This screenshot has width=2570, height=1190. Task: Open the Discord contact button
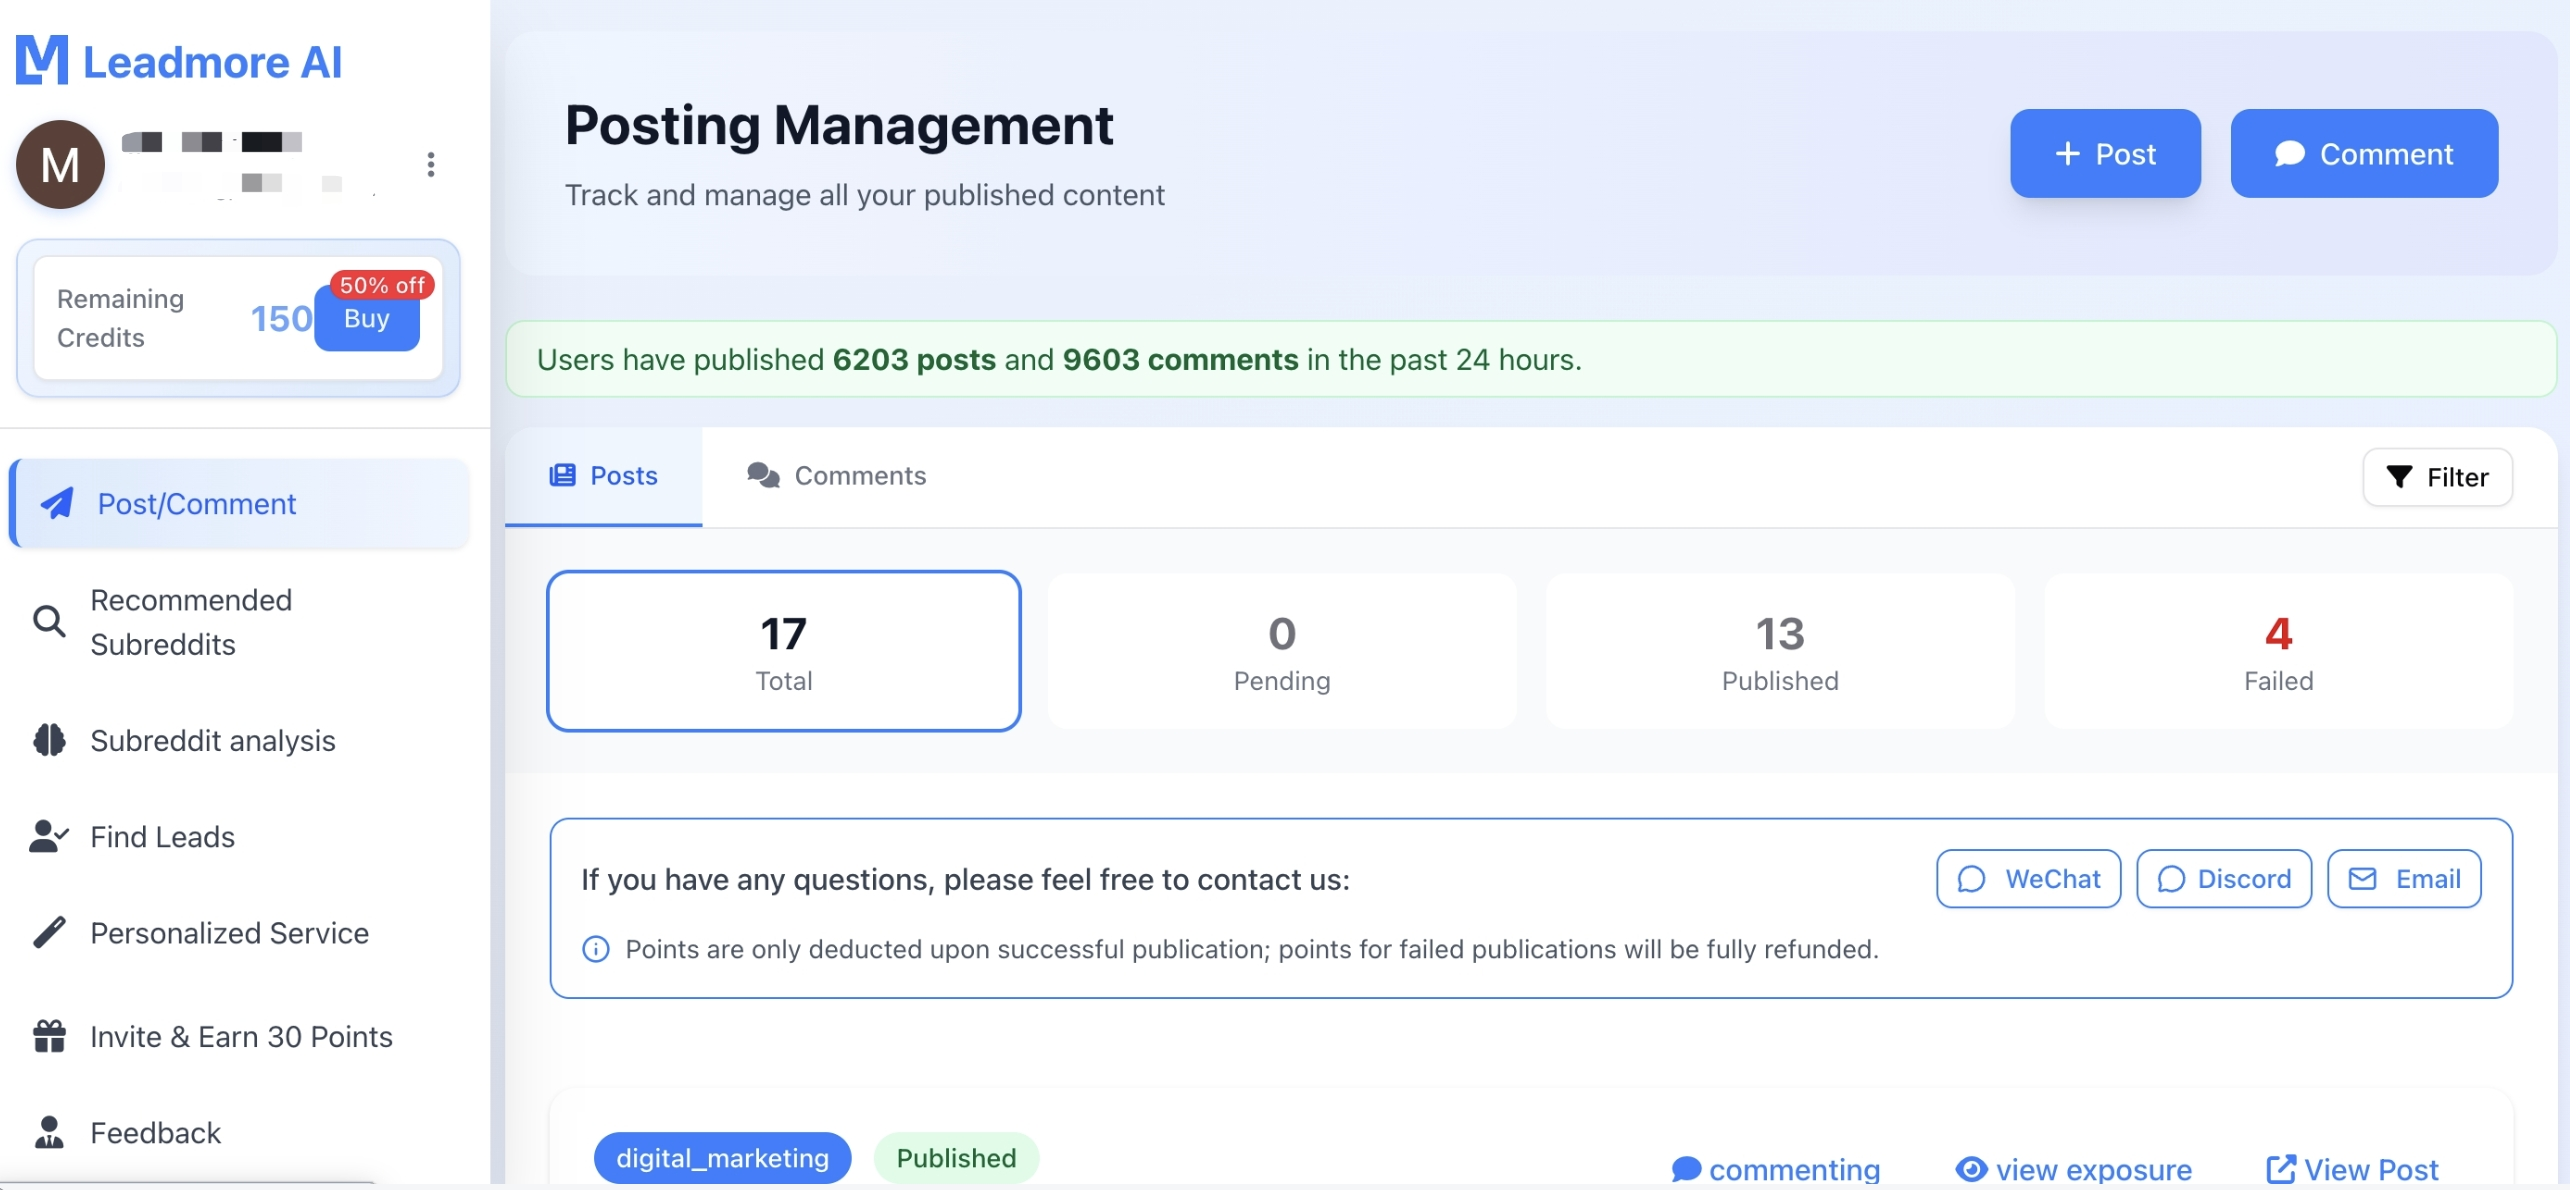pos(2223,878)
